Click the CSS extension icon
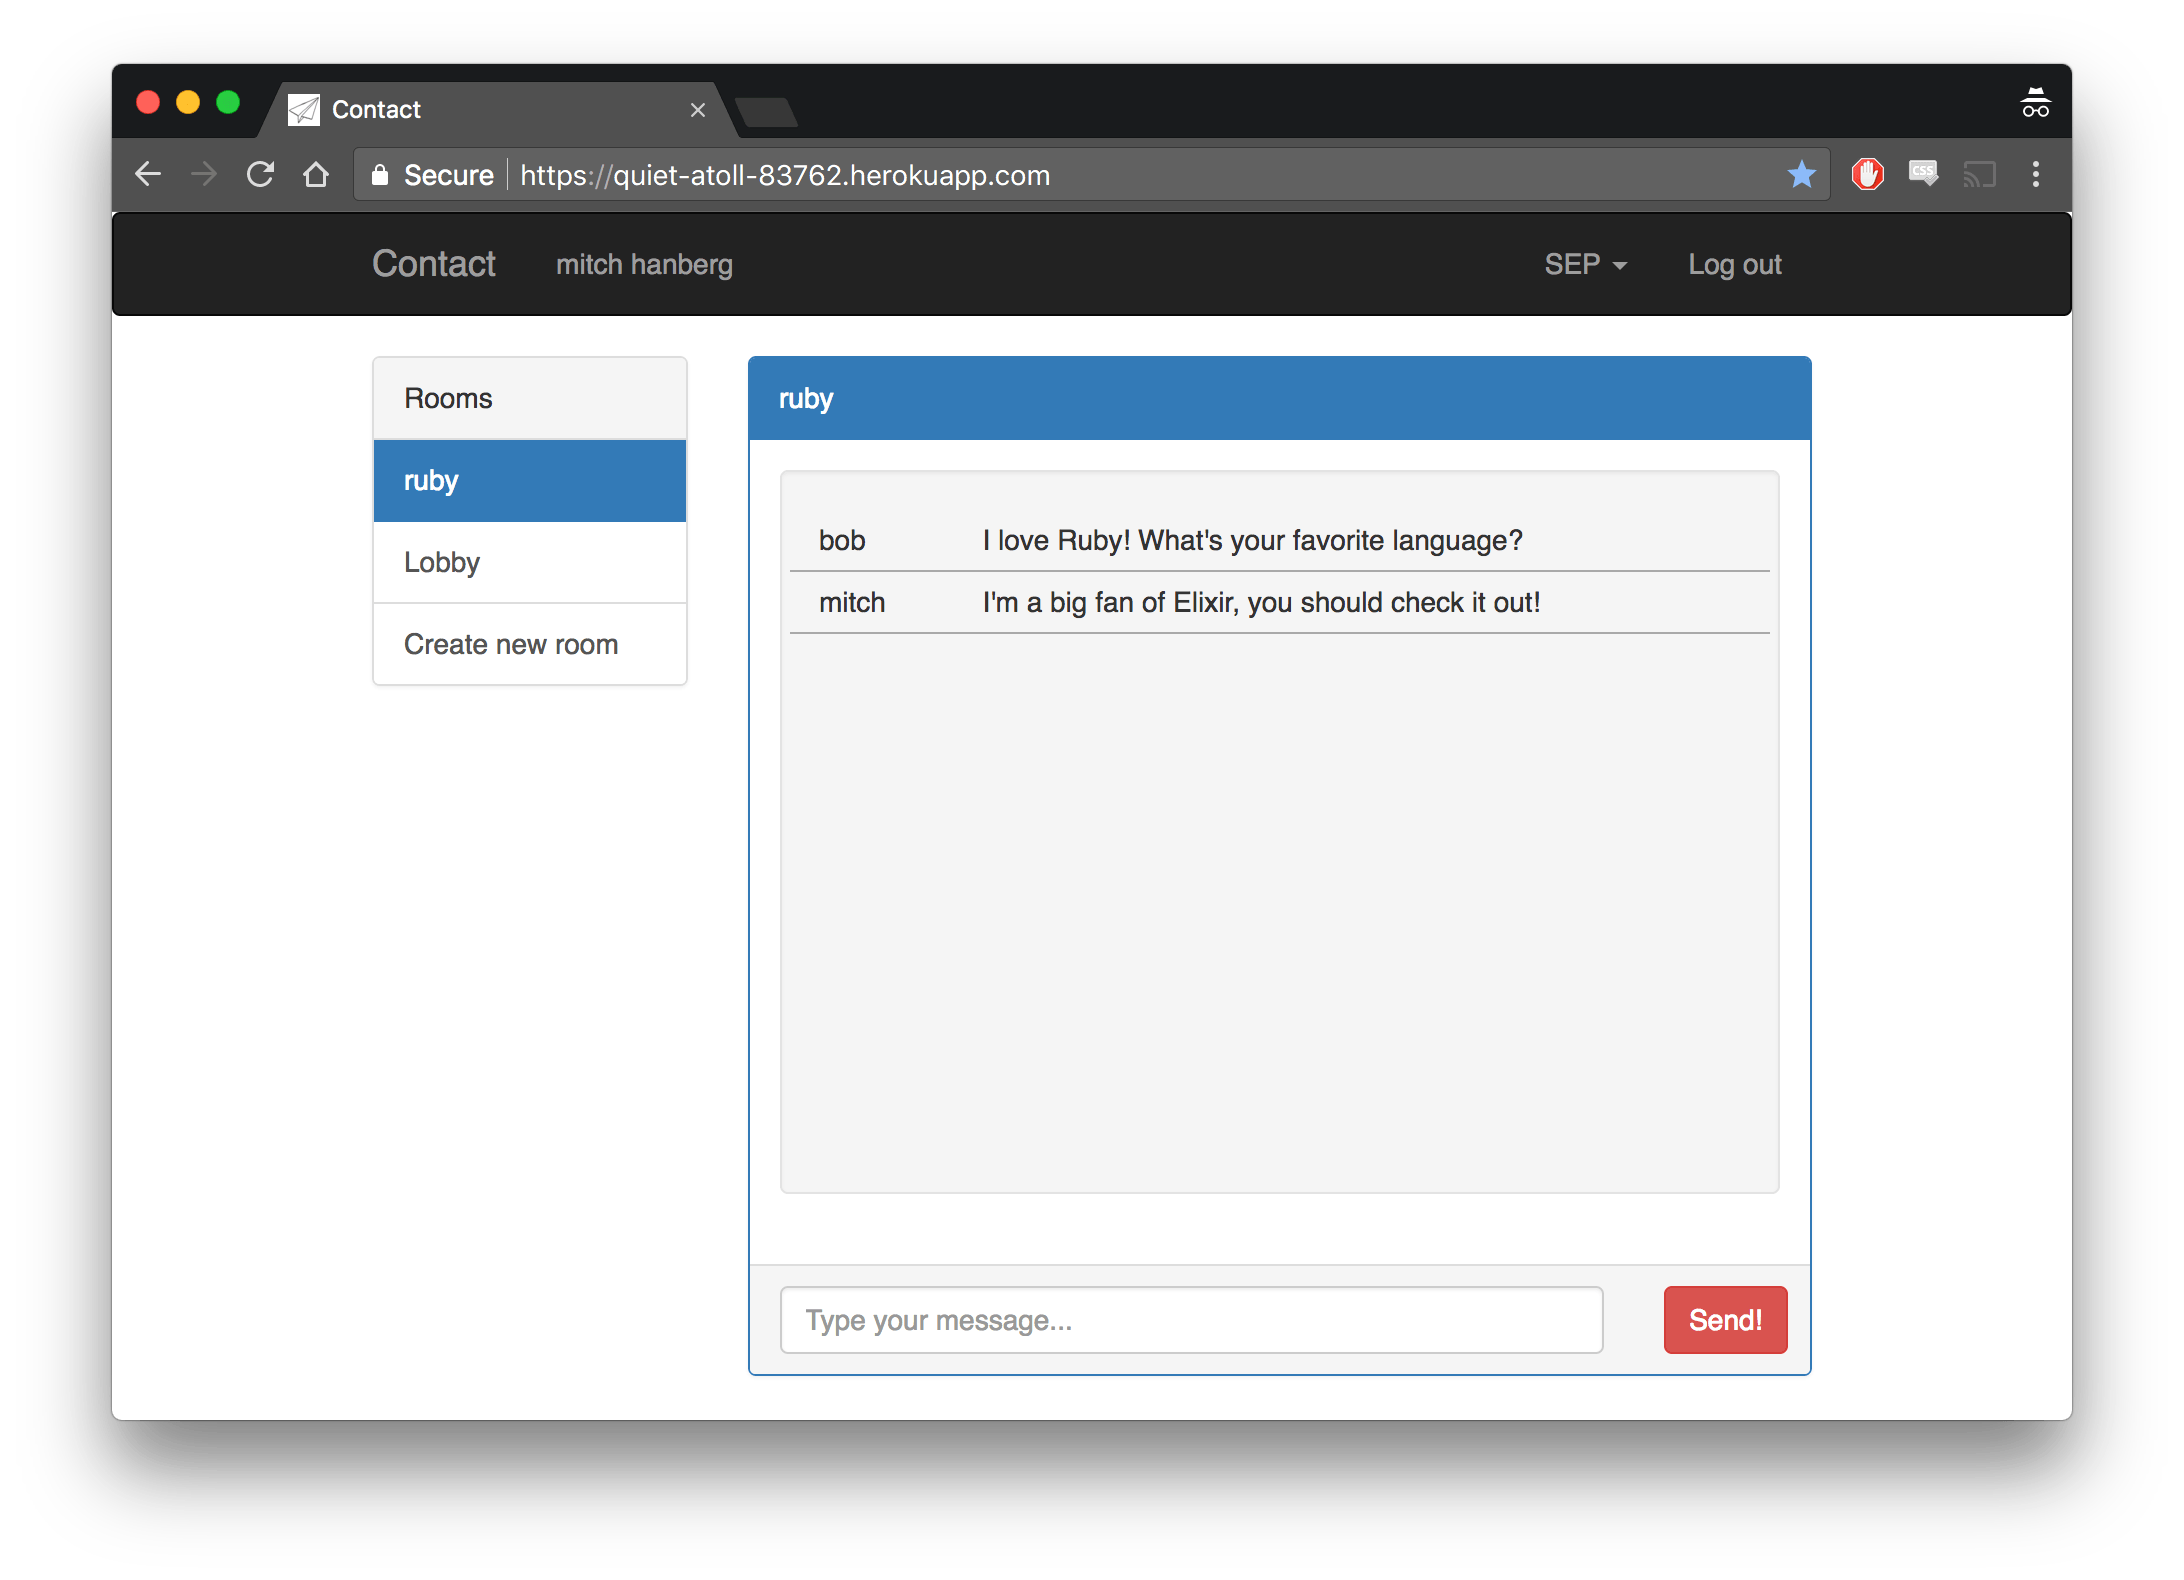This screenshot has width=2184, height=1580. coord(1923,174)
